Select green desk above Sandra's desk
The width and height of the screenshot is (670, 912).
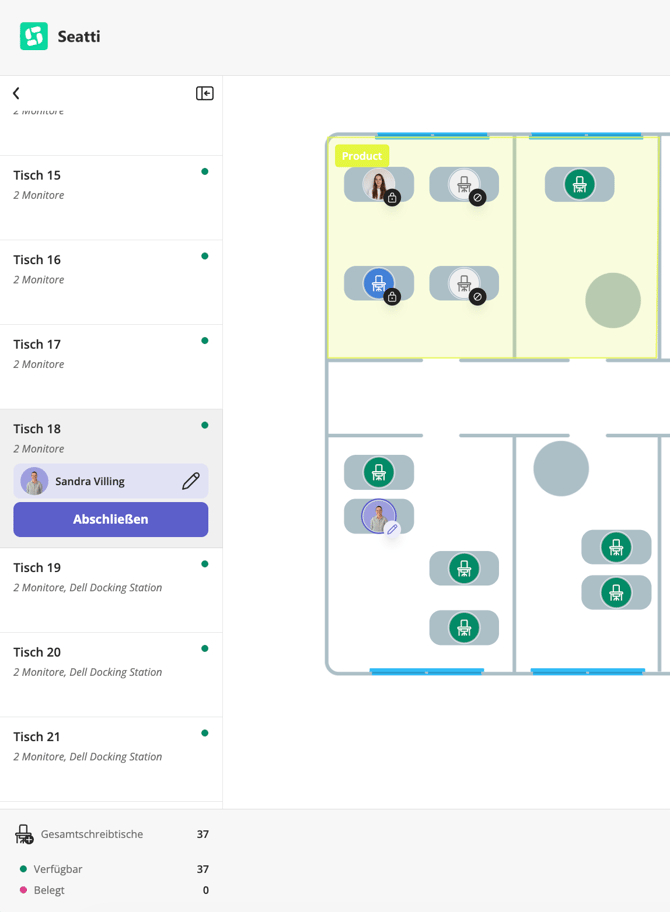[379, 472]
